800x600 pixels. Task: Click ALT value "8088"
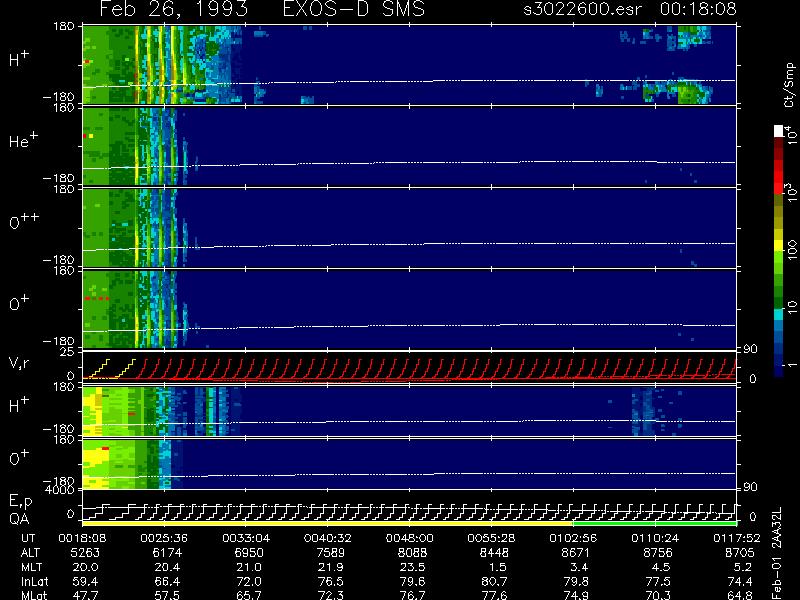(412, 553)
